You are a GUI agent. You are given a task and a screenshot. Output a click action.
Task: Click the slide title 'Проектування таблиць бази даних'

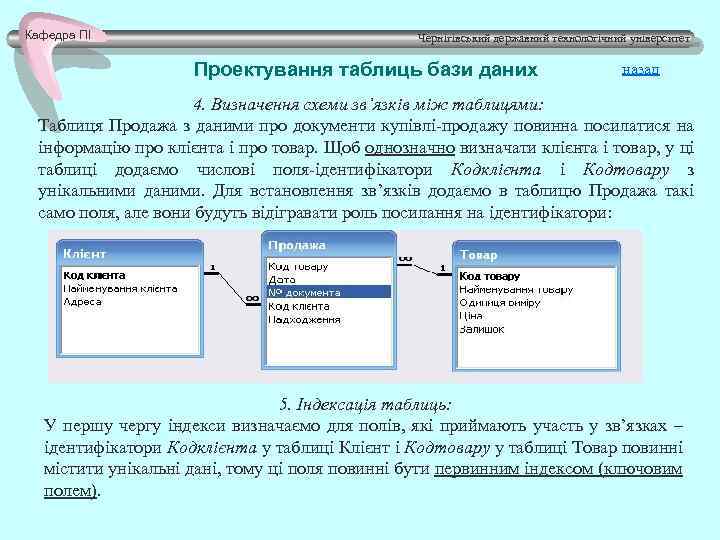(x=366, y=70)
